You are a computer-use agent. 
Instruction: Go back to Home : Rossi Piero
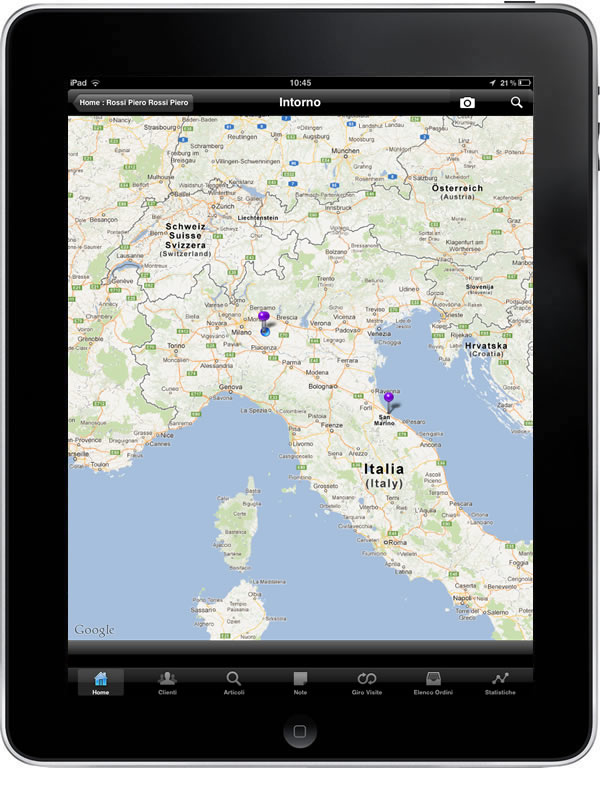click(133, 103)
